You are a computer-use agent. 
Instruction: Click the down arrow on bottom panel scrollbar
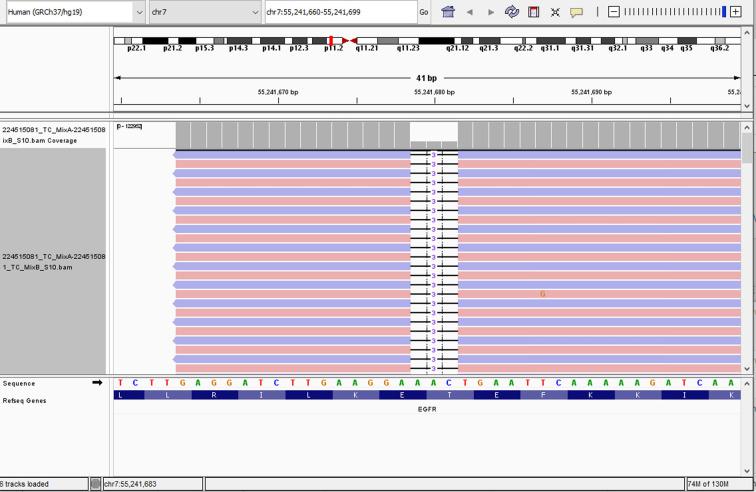tap(747, 471)
